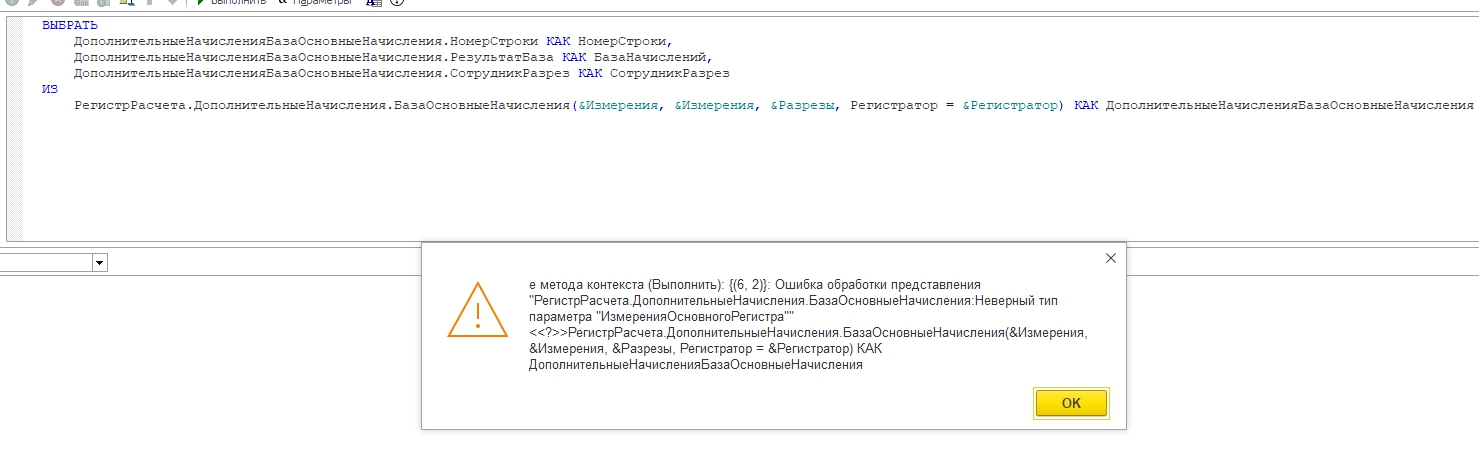Expand the dropdown arrow below the editor
The height and width of the screenshot is (457, 1479).
click(99, 263)
